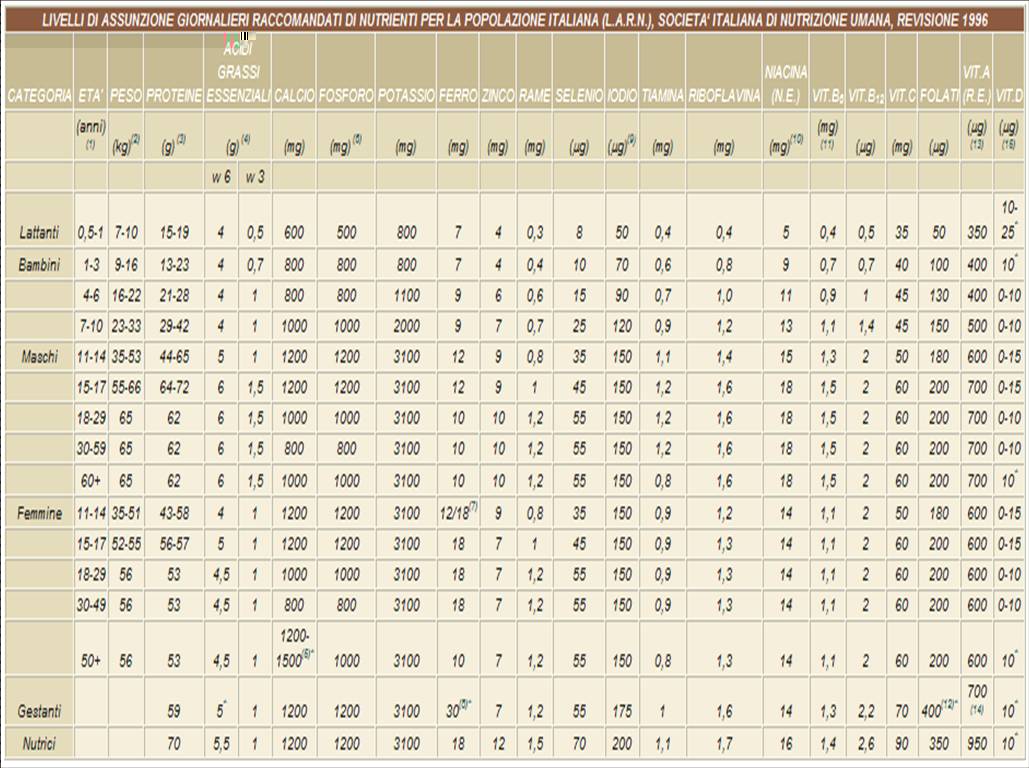
Task: Select the FOLATI column header
Action: pyautogui.click(x=938, y=96)
